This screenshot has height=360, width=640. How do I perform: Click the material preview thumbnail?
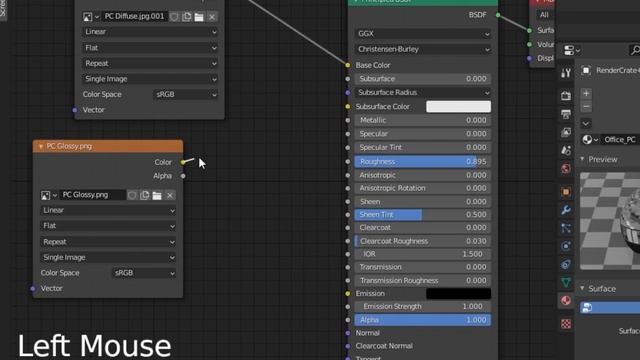tap(610, 221)
